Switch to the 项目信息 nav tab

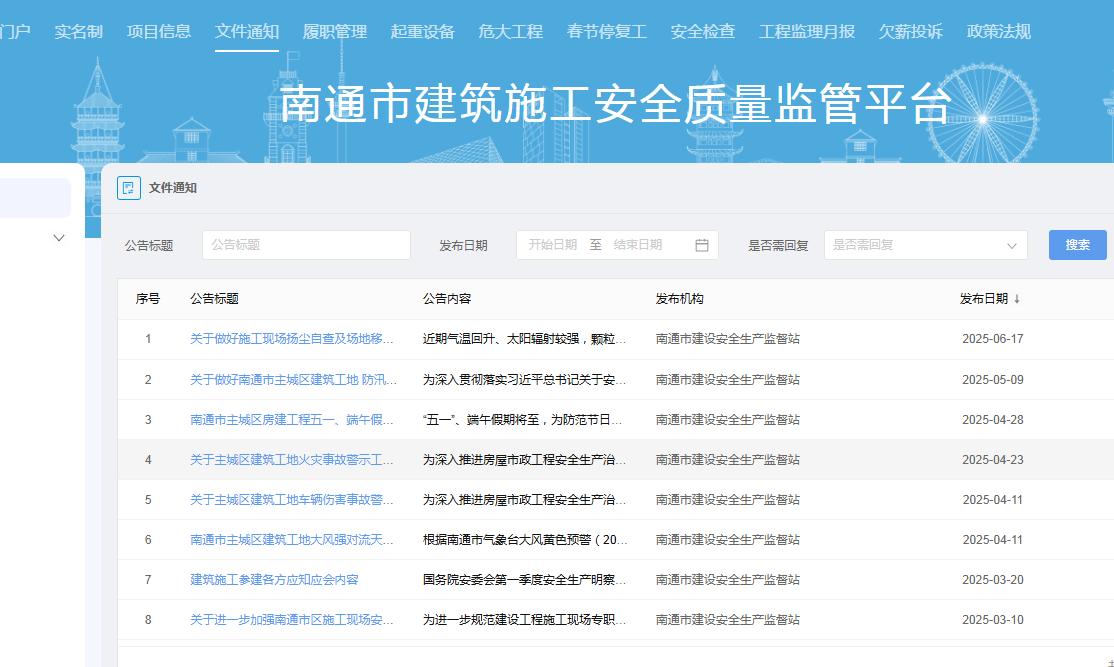pos(159,32)
